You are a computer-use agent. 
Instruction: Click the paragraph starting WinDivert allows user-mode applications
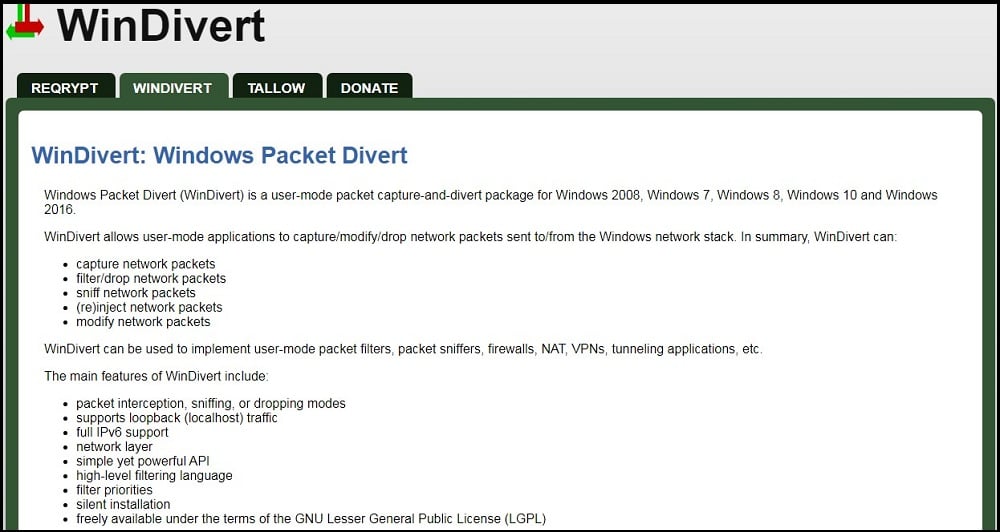tap(471, 237)
